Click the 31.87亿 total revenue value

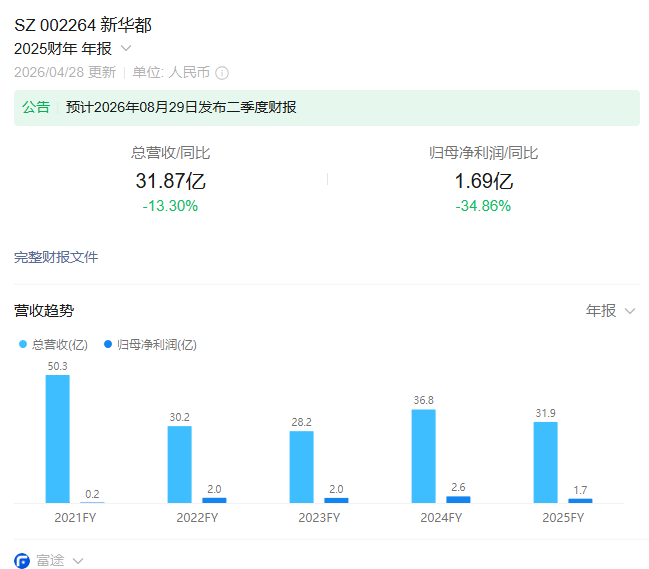pos(171,181)
